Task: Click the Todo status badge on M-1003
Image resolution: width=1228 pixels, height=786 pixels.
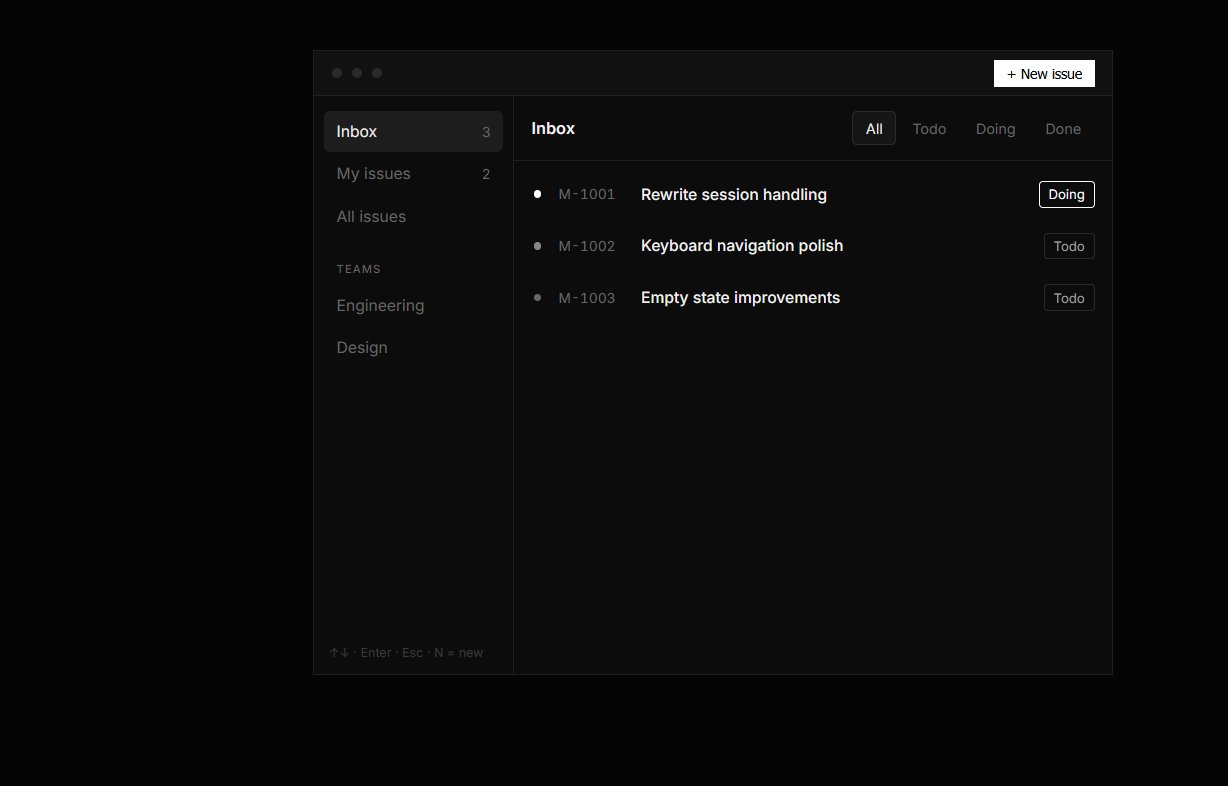Action: (x=1069, y=298)
